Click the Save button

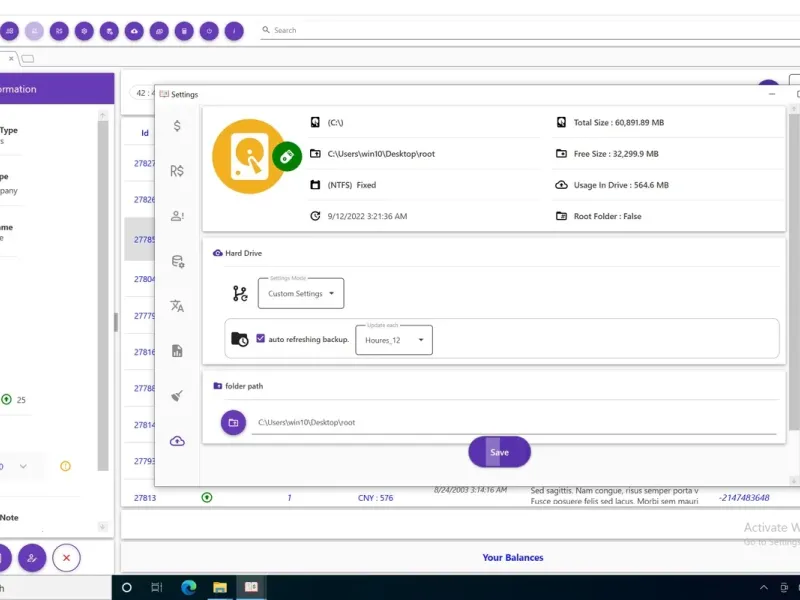499,452
